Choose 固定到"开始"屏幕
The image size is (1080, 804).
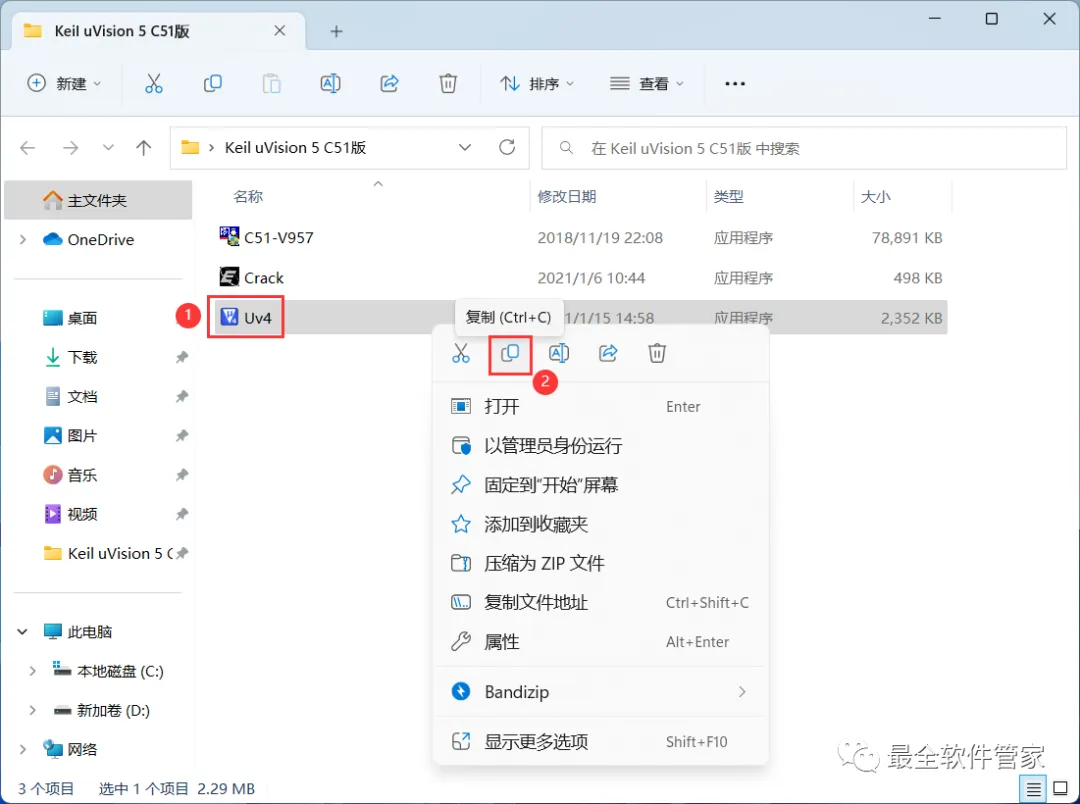point(601,485)
